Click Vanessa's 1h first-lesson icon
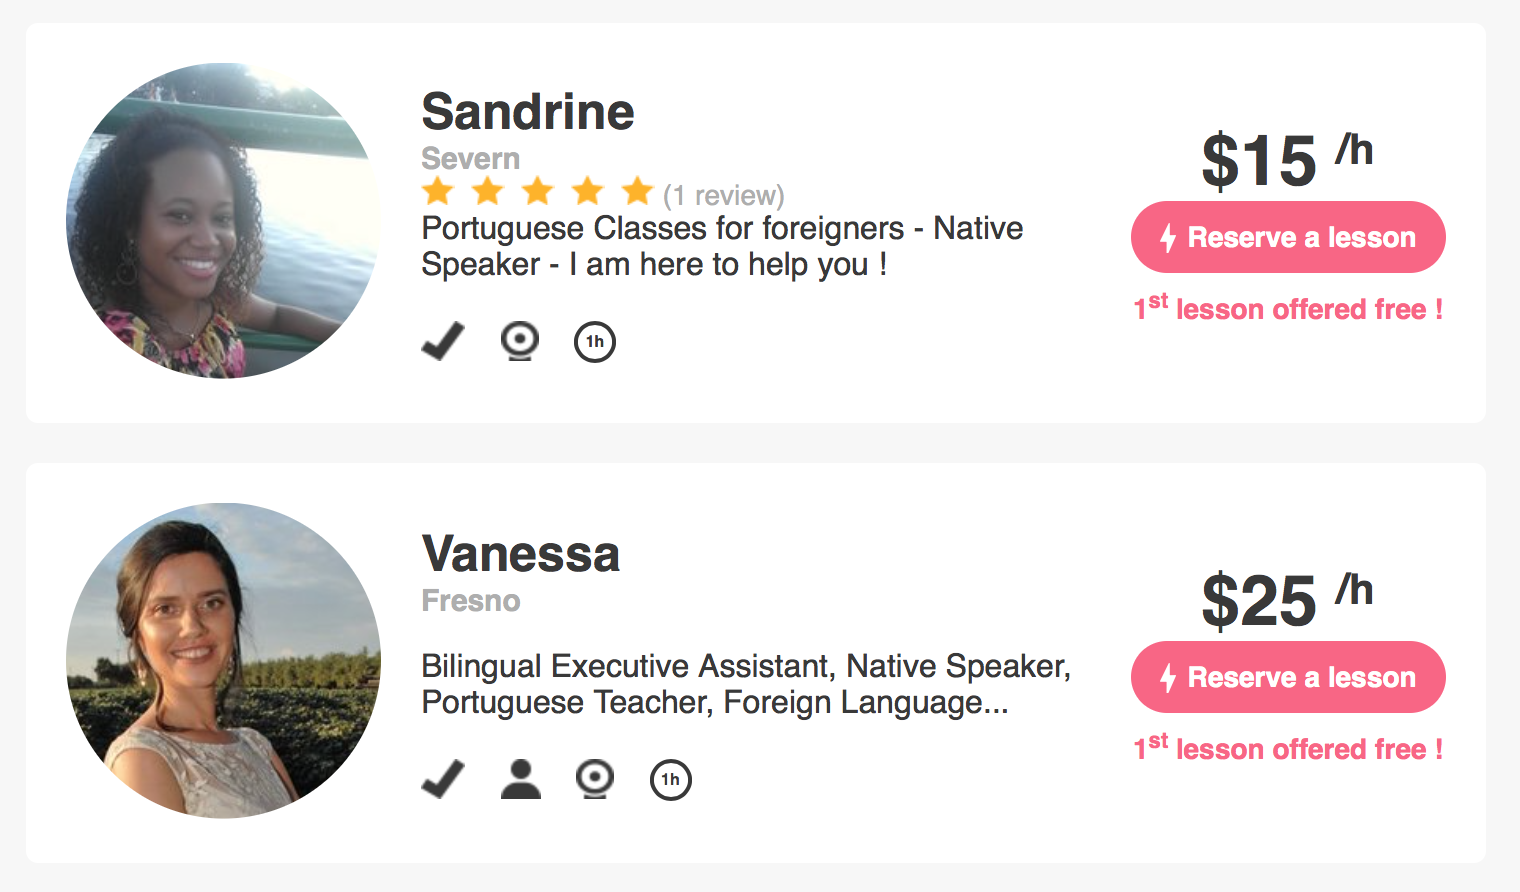This screenshot has height=892, width=1520. tap(671, 780)
